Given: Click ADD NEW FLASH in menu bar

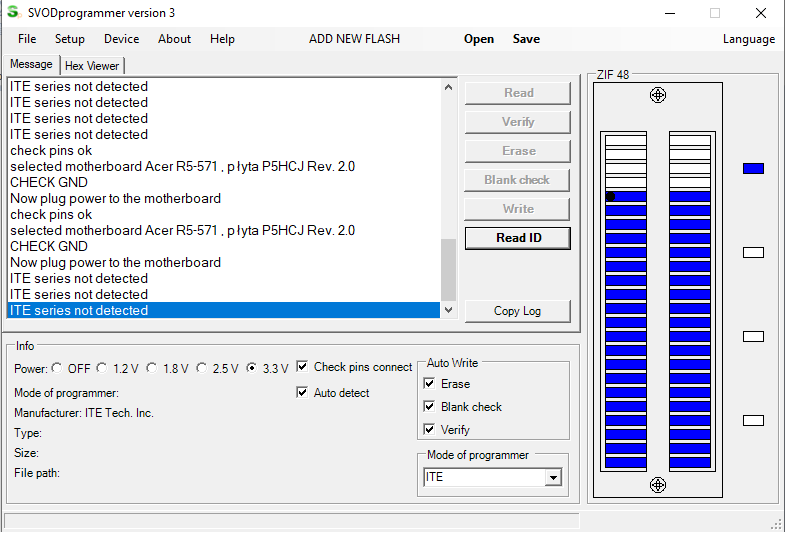Looking at the screenshot, I should (354, 39).
